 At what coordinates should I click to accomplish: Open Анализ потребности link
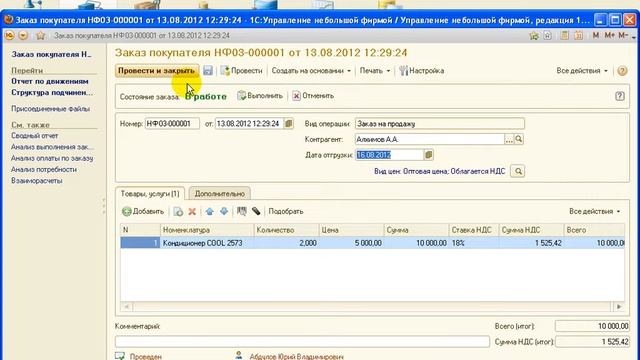(44, 169)
